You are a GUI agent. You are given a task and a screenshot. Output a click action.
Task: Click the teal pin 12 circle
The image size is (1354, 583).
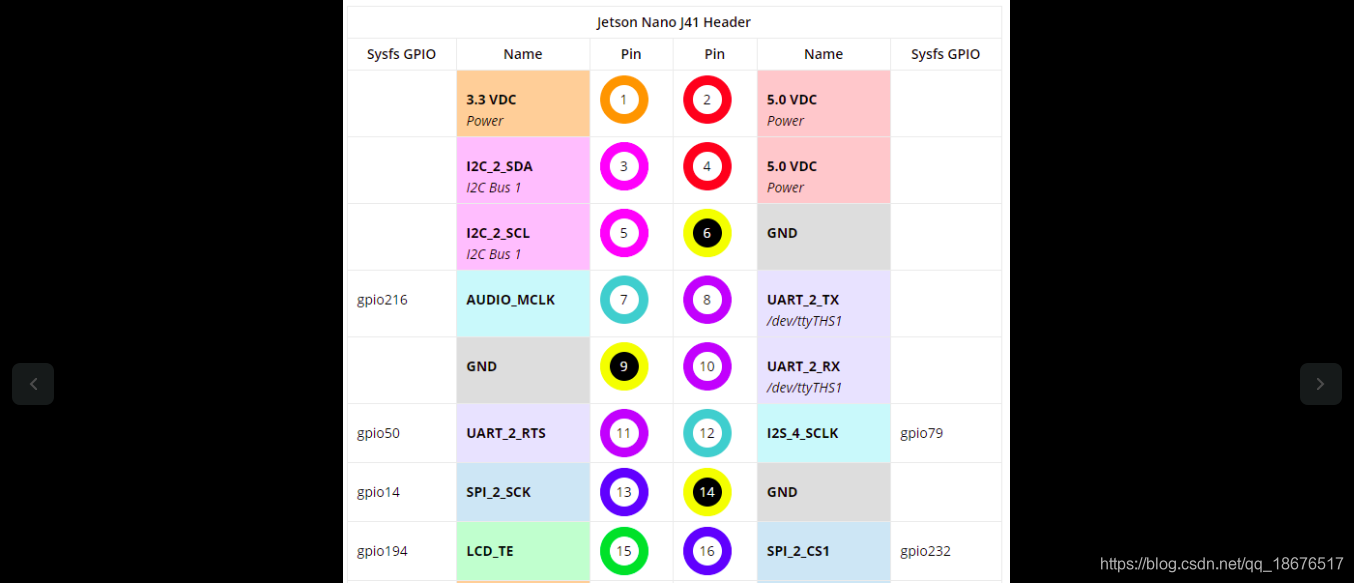click(707, 433)
